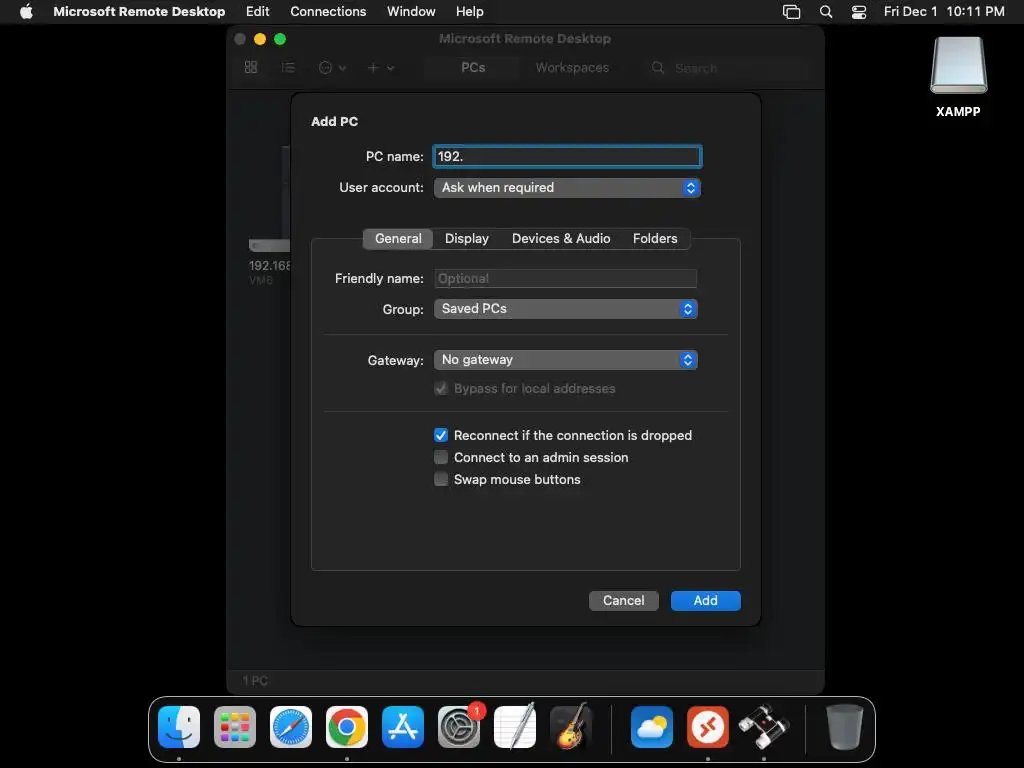Open TextEdit from the dock
Viewport: 1024px width, 768px height.
(x=515, y=727)
